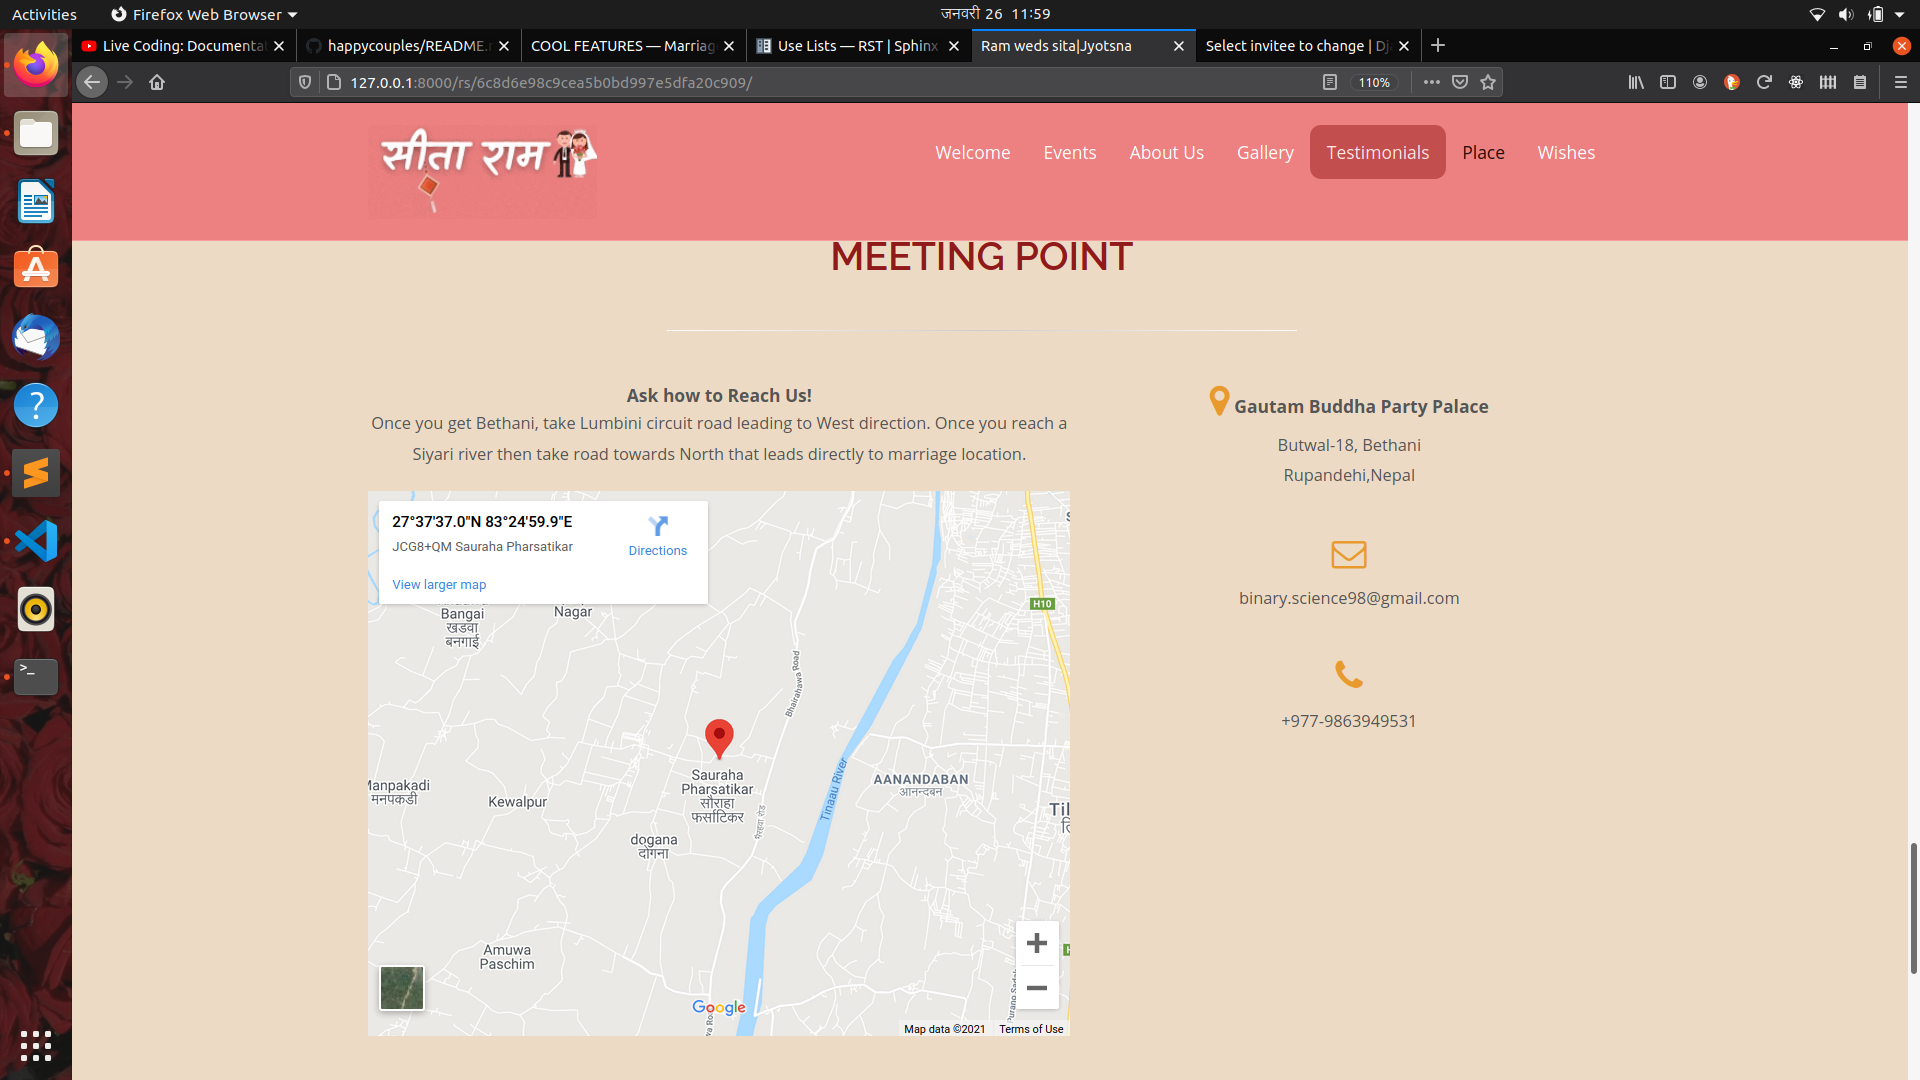The height and width of the screenshot is (1080, 1920).
Task: Open View larger map link
Action: click(439, 584)
